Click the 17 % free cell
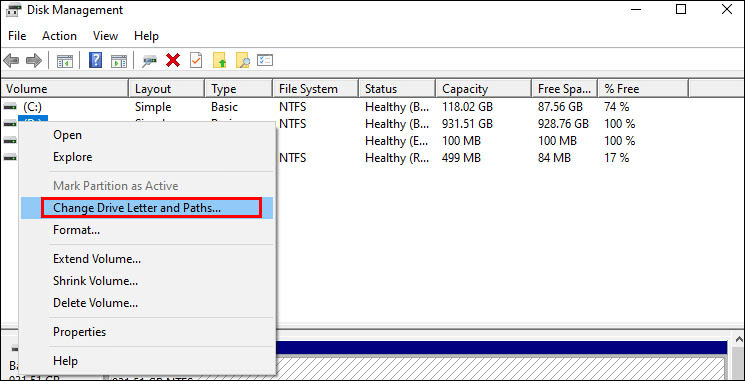Screen dimensions: 745x381 click(617, 158)
